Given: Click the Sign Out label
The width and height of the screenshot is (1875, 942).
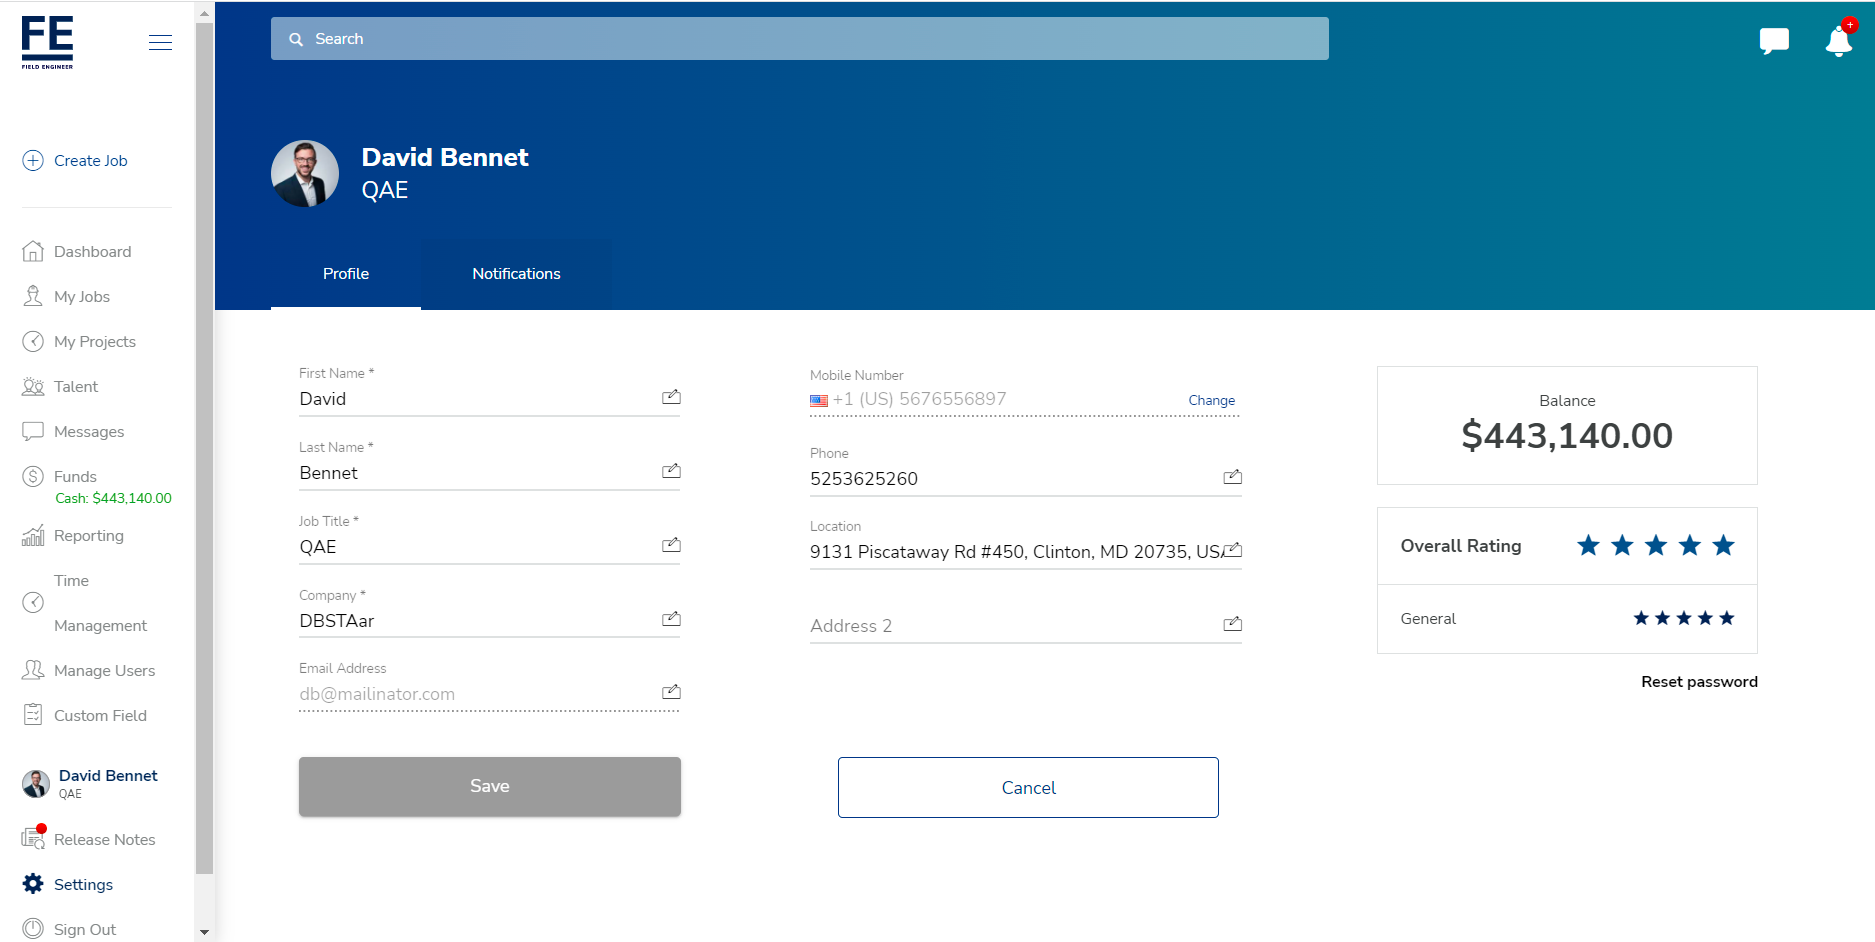Looking at the screenshot, I should [x=85, y=930].
